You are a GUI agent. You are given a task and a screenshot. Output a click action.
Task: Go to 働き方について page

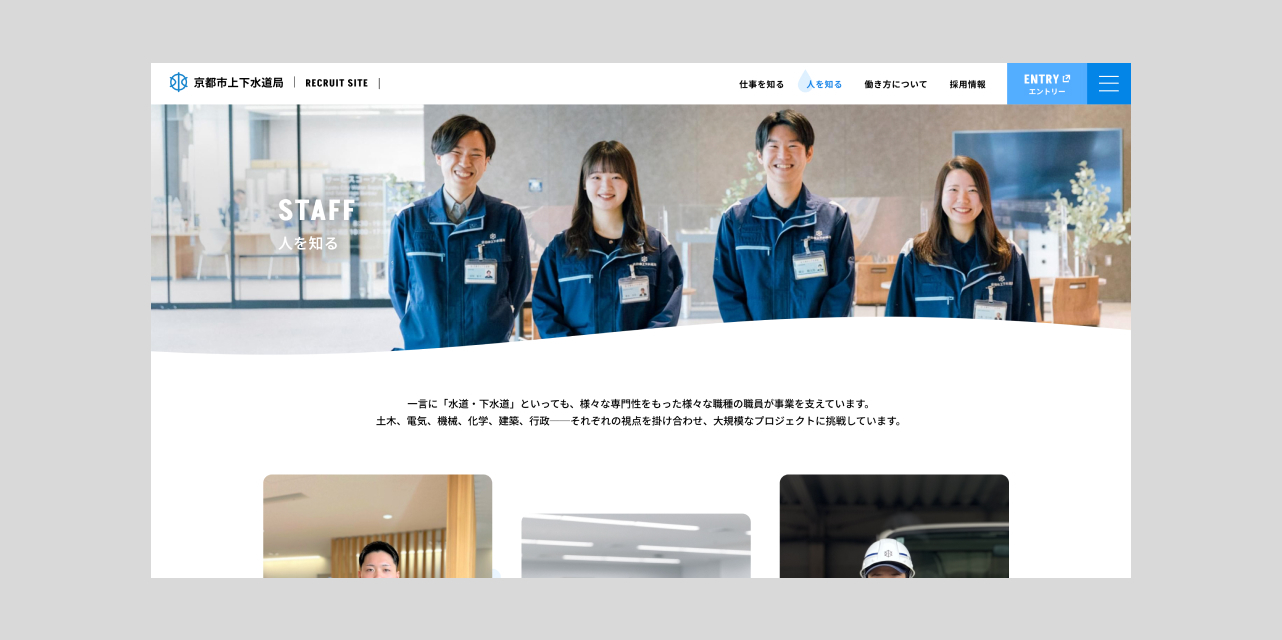(895, 85)
